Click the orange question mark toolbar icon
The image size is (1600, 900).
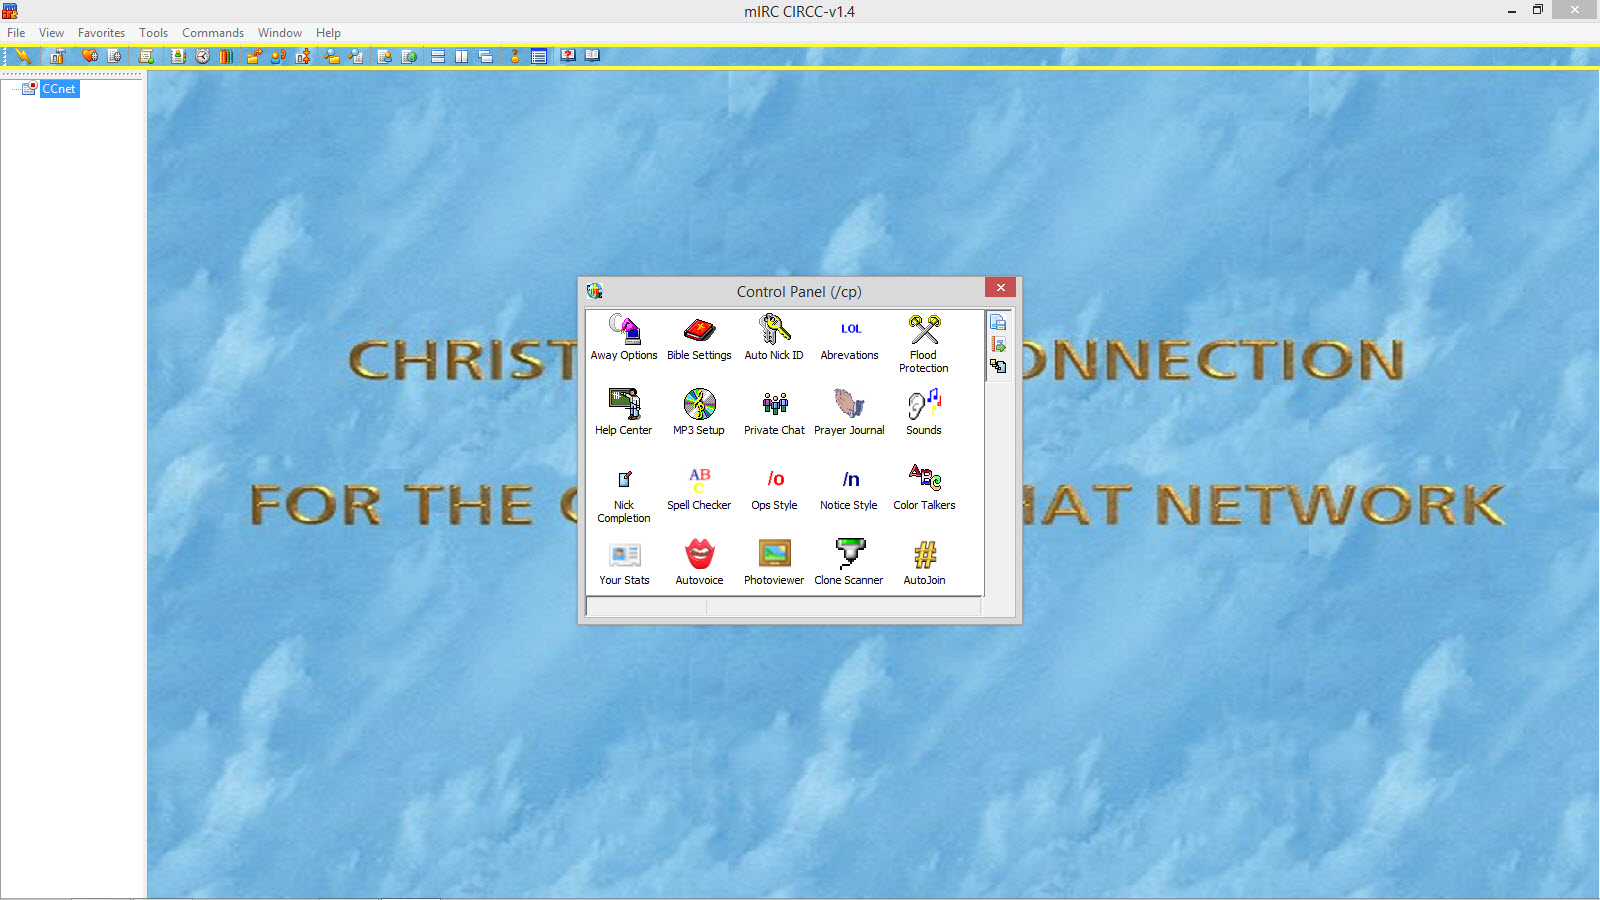point(515,56)
